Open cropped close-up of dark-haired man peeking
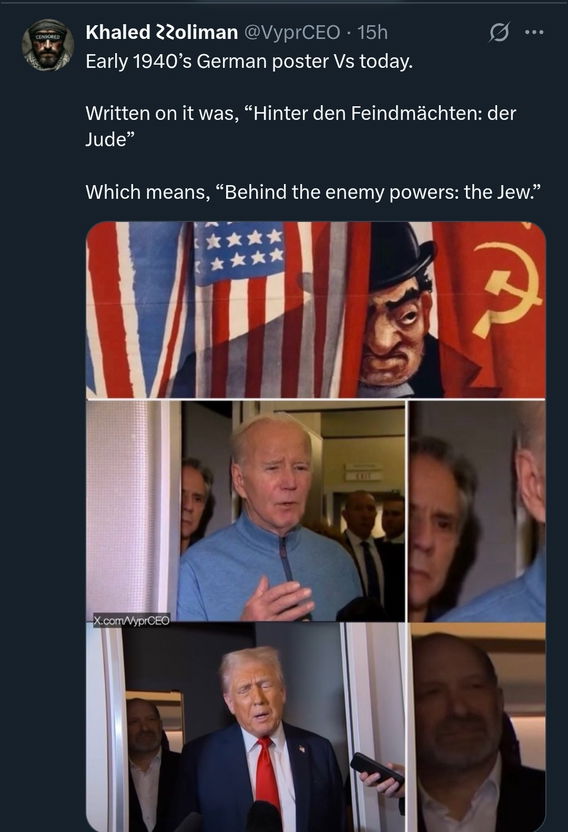 477,511
